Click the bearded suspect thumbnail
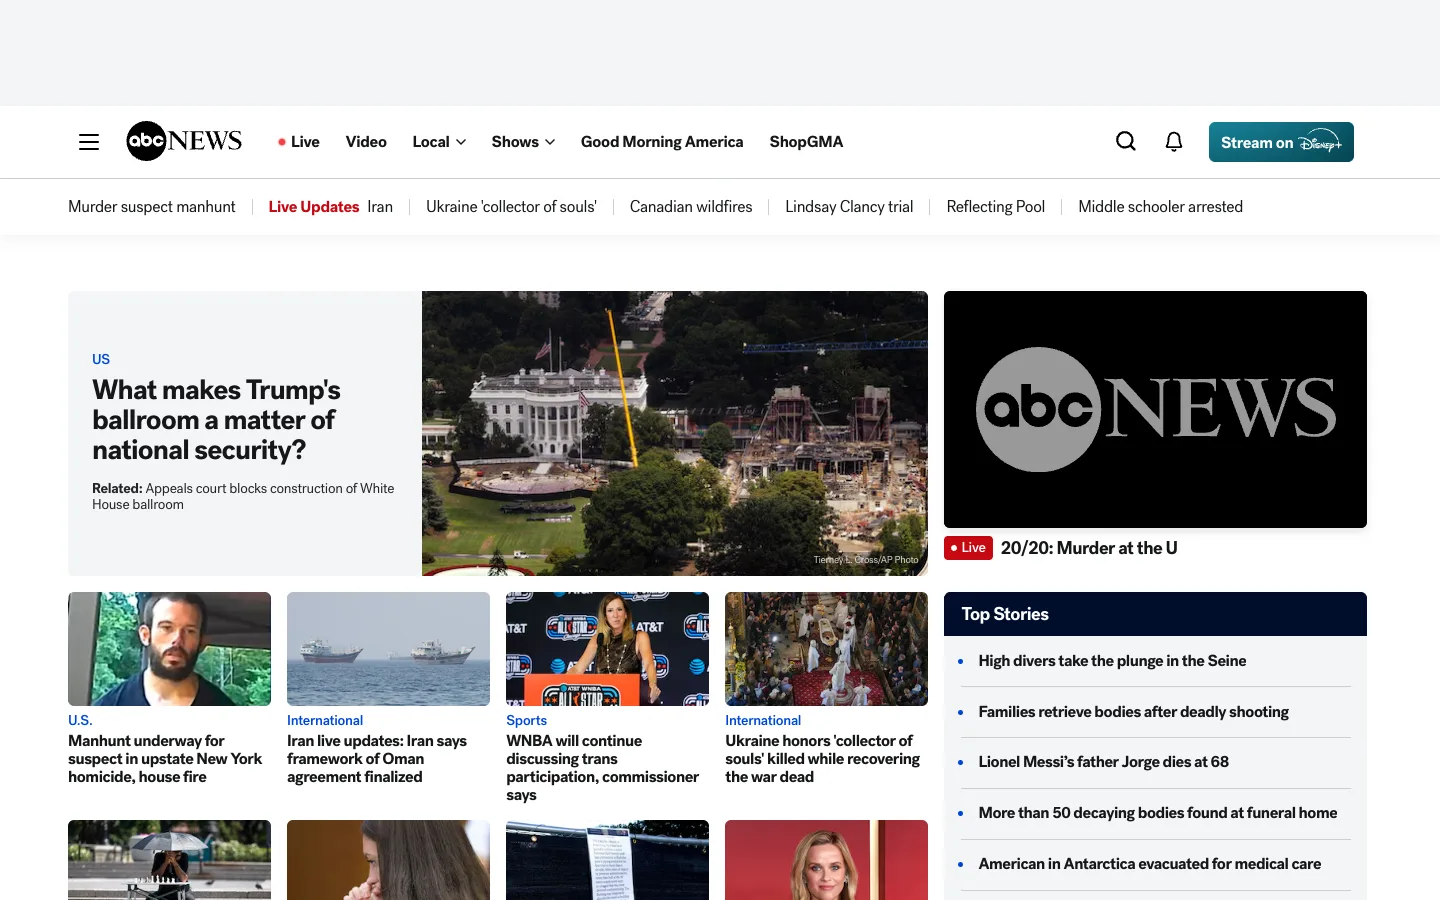 [x=169, y=649]
